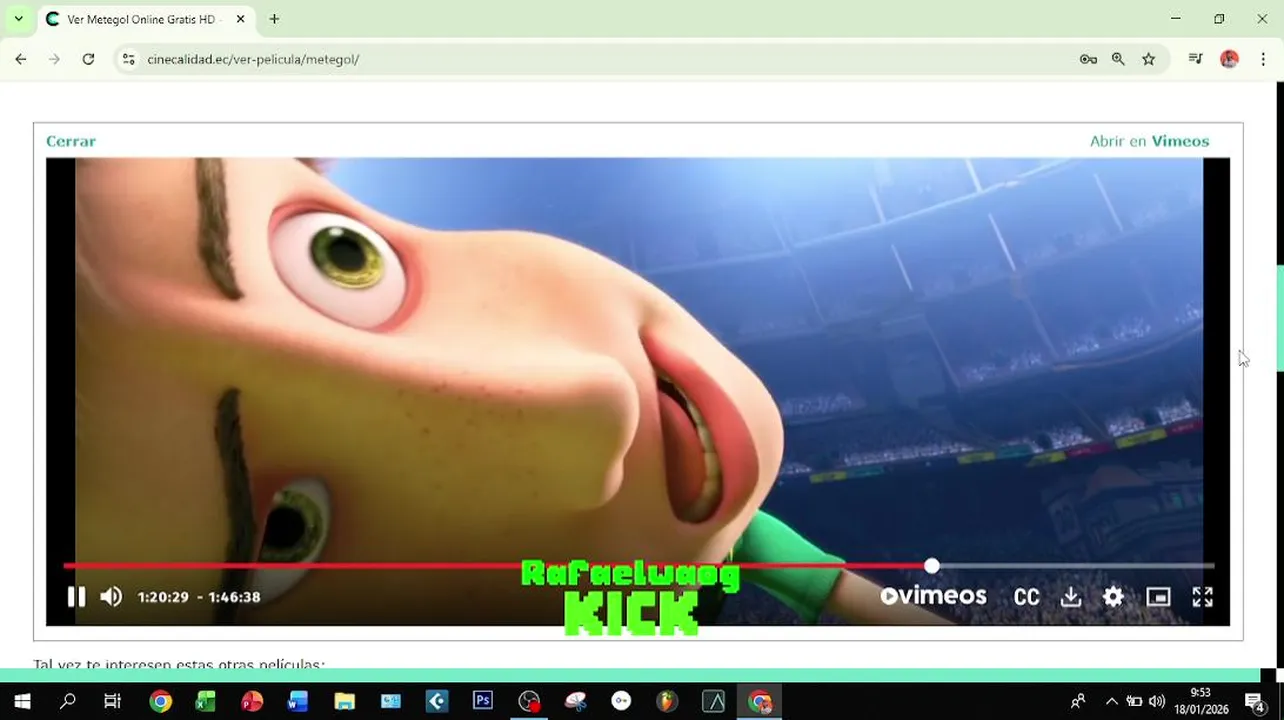Enter fullscreen video mode
1284x720 pixels.
(x=1203, y=597)
